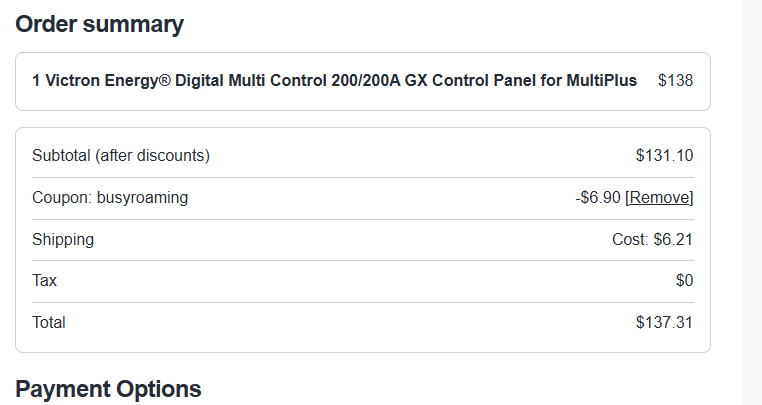Select the Cost: $6.21 shipping value
This screenshot has width=762, height=405.
click(x=652, y=239)
